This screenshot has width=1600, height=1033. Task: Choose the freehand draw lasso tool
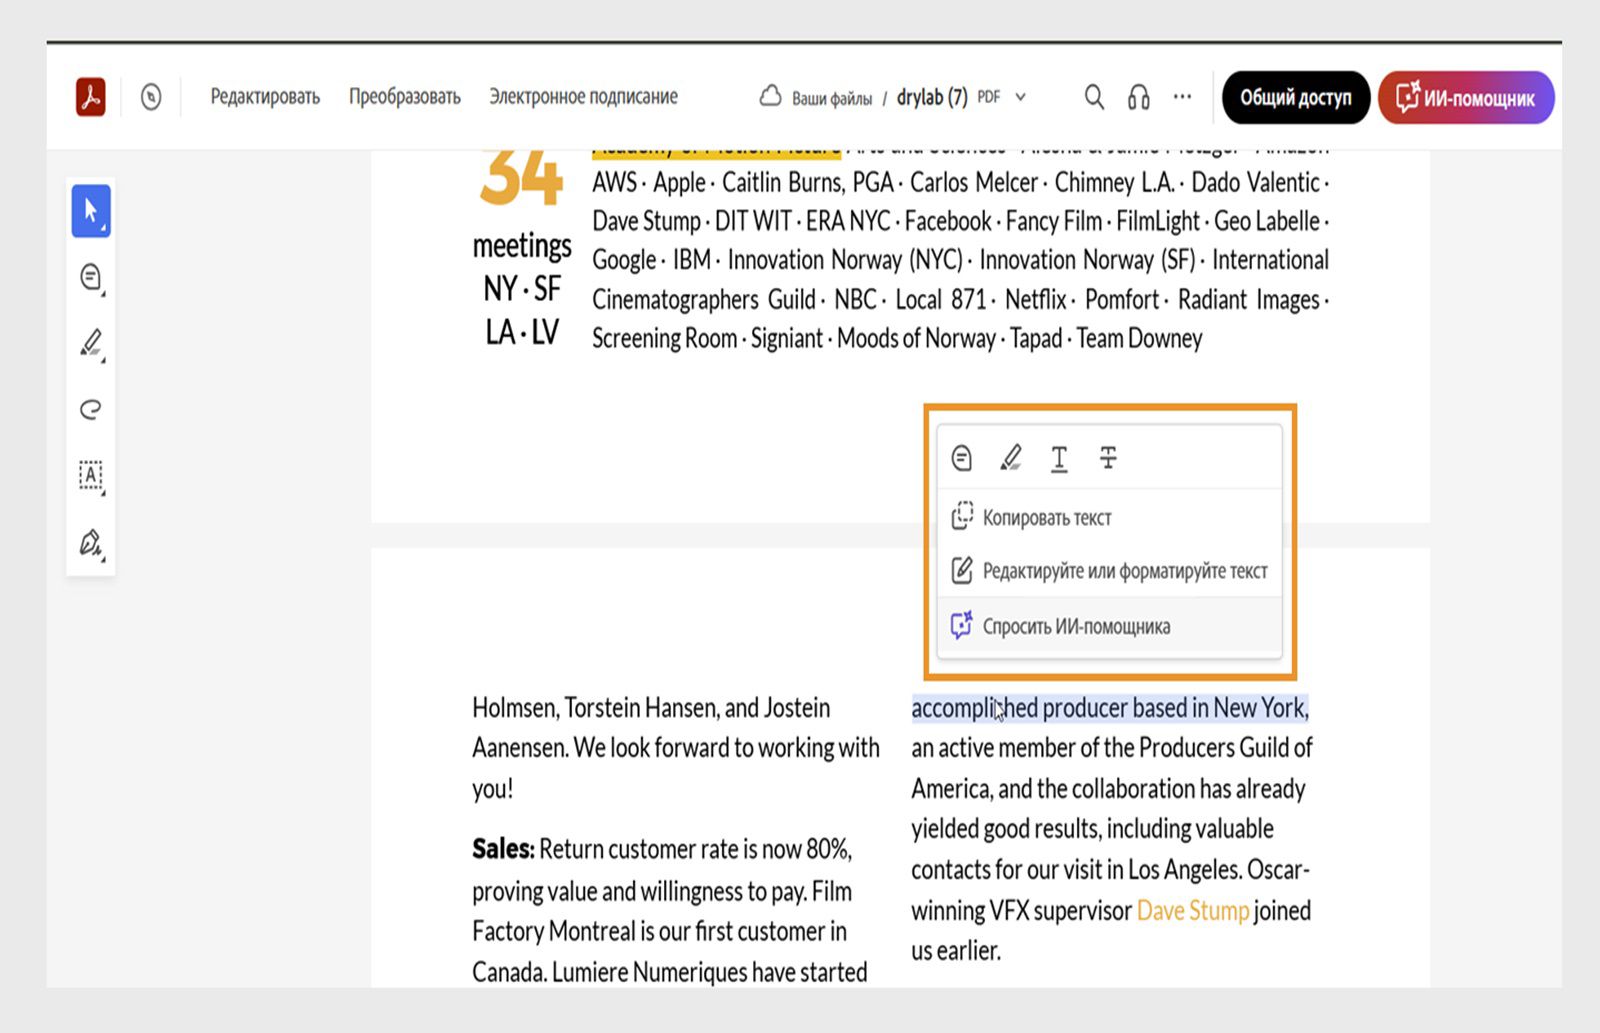(91, 409)
